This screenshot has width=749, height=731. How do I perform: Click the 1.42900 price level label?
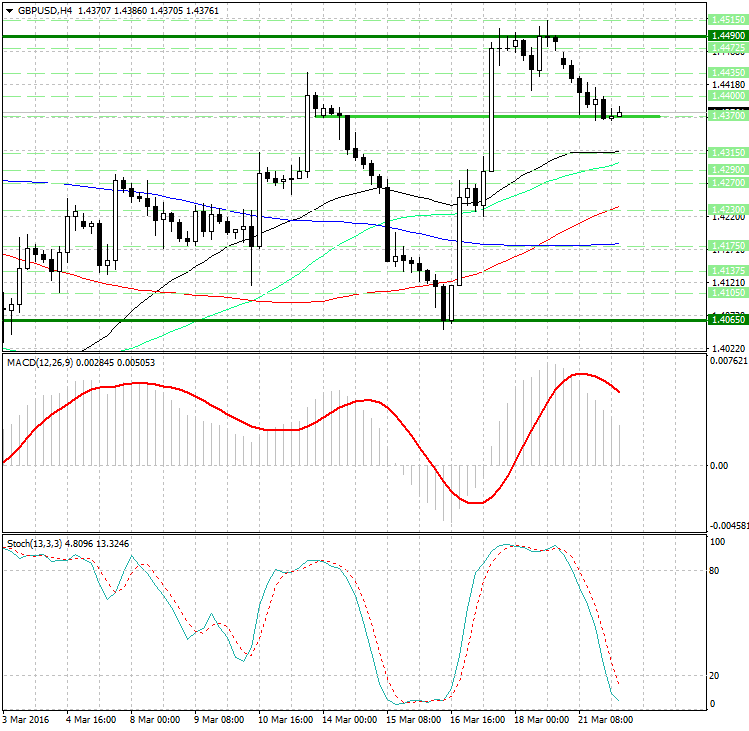click(x=725, y=171)
